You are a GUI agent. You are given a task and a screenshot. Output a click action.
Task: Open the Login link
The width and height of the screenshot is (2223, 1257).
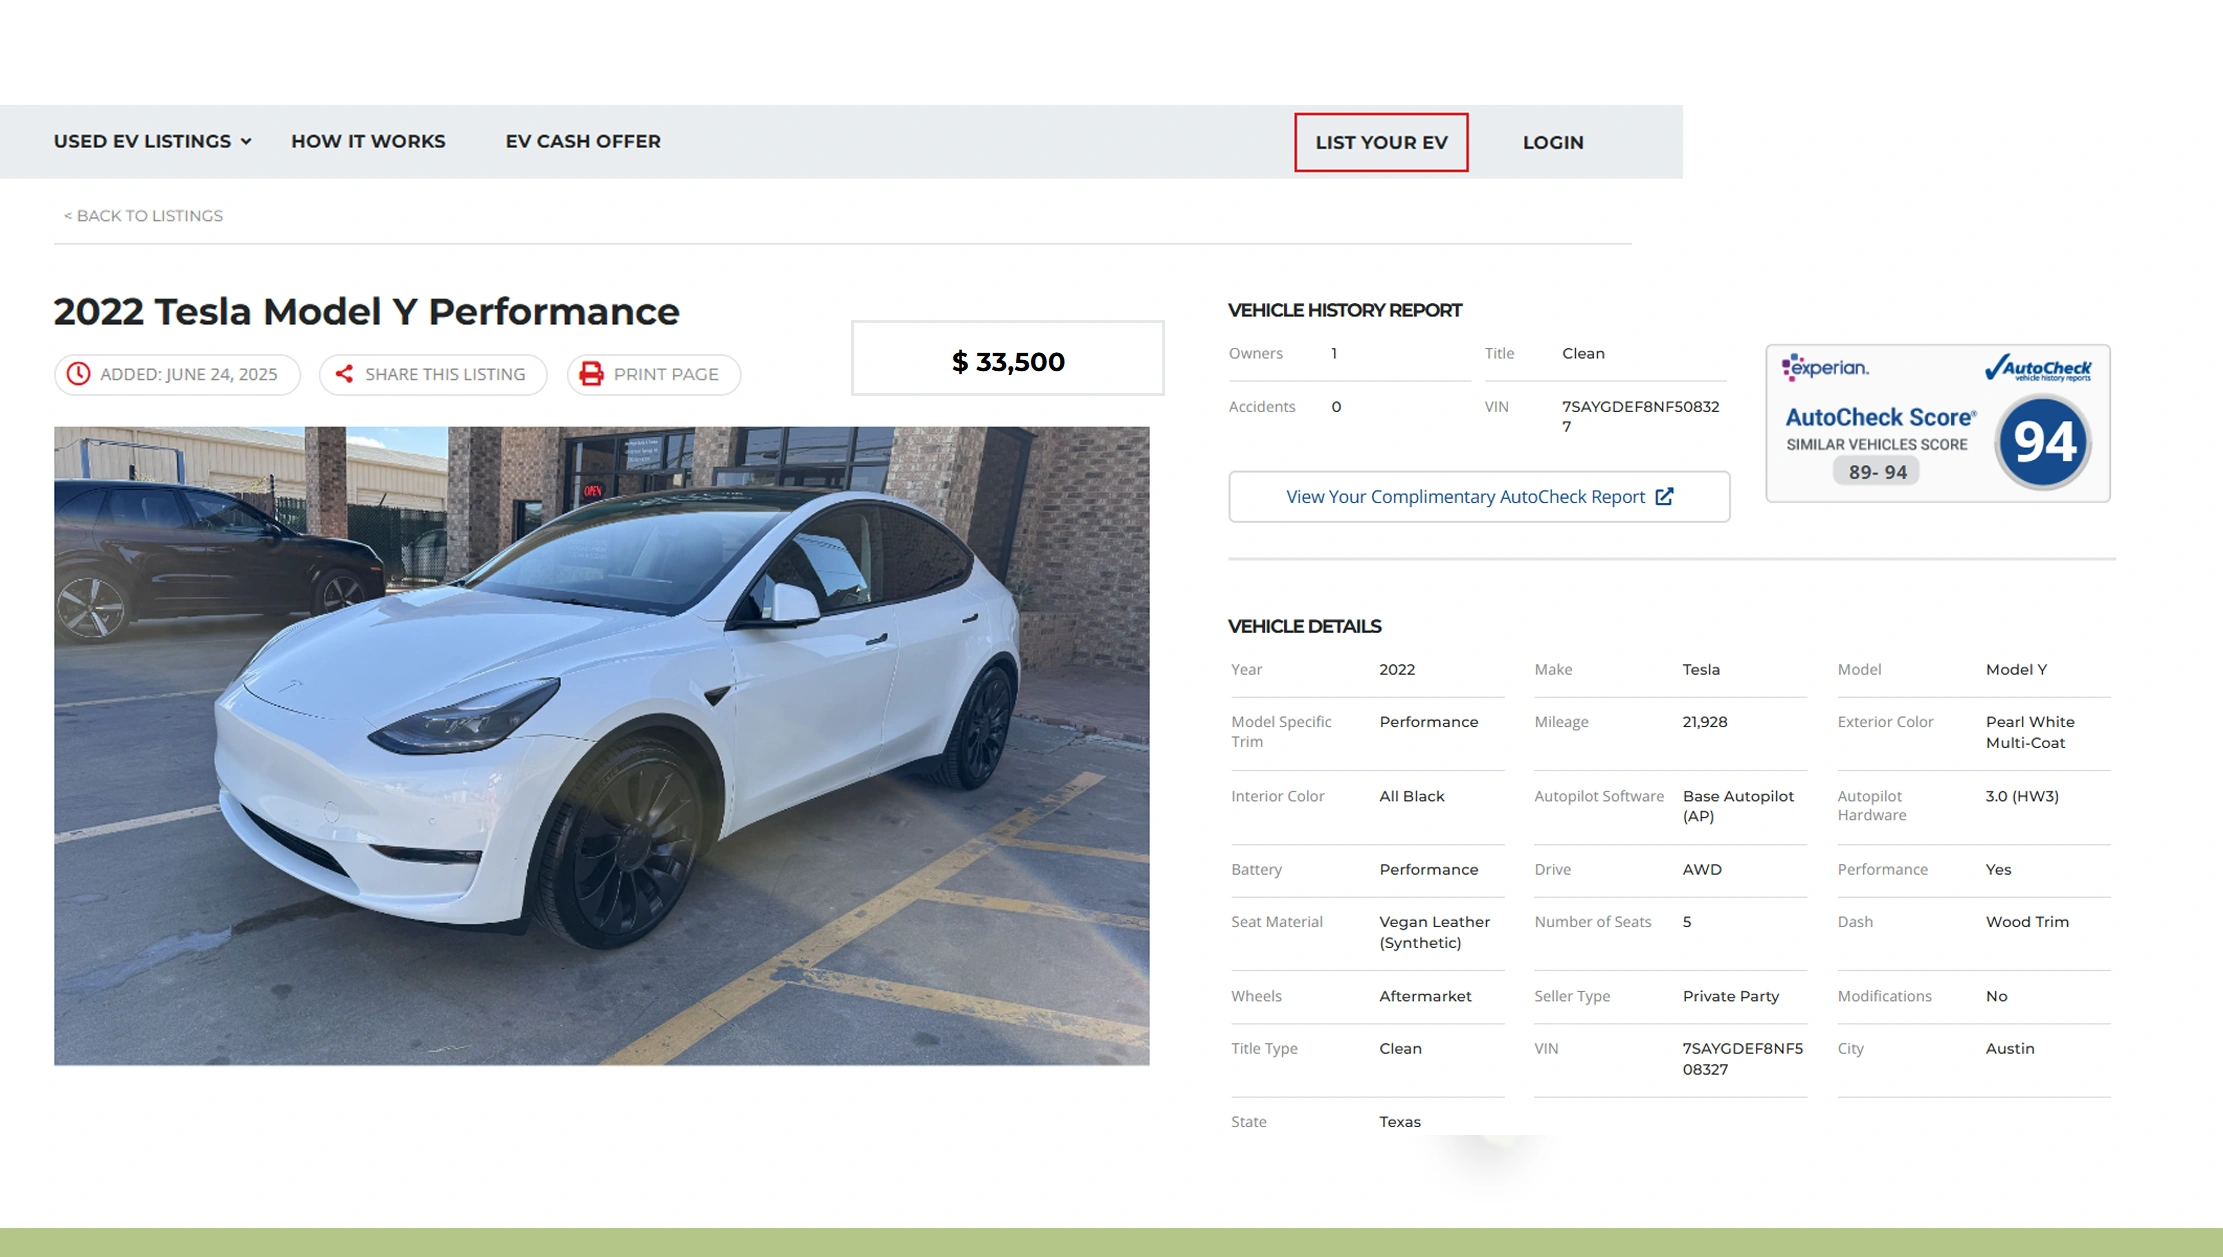coord(1553,142)
